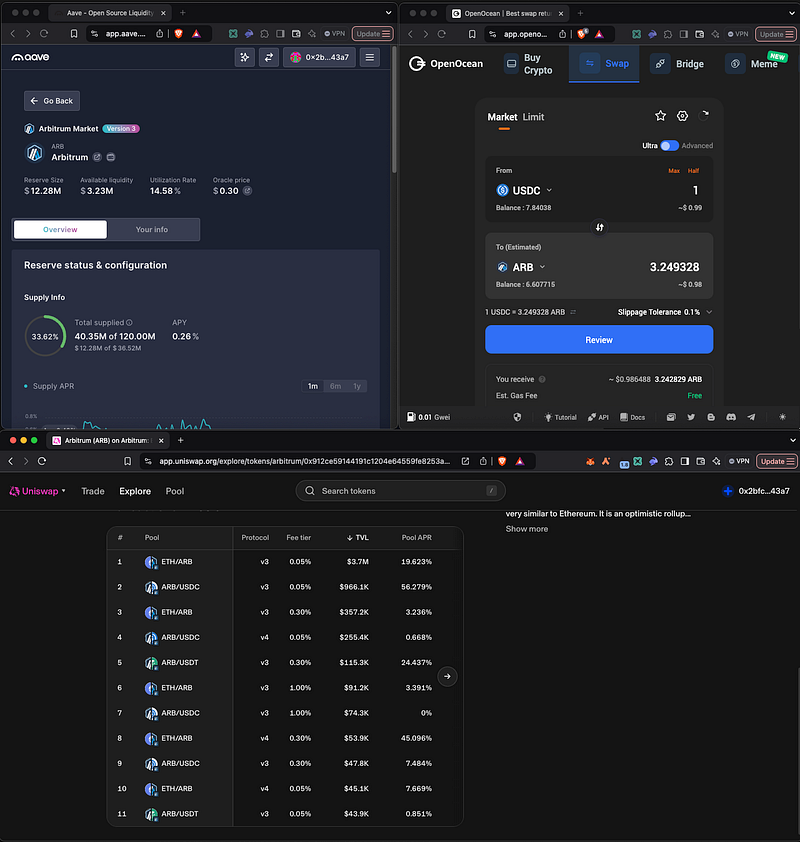The width and height of the screenshot is (800, 842).
Task: Reload the Uniswap page
Action: [x=42, y=461]
